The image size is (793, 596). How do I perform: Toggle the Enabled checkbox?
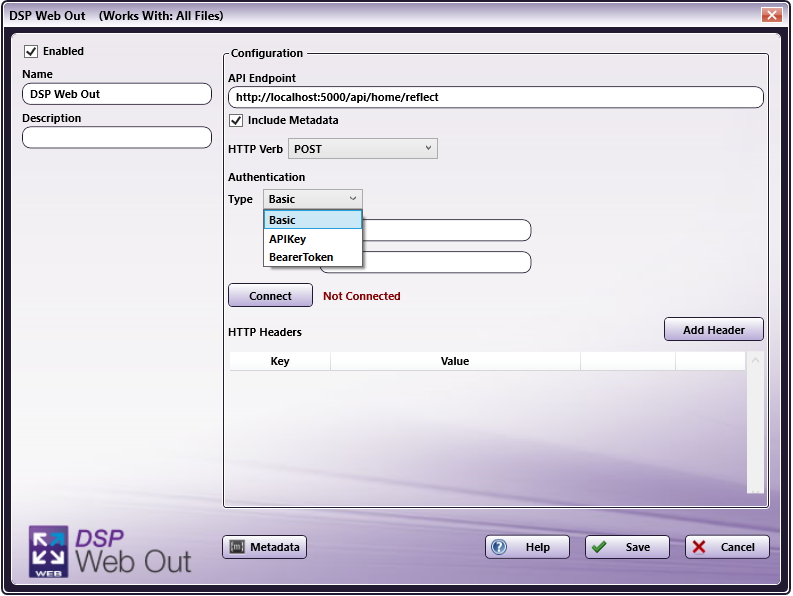[31, 51]
